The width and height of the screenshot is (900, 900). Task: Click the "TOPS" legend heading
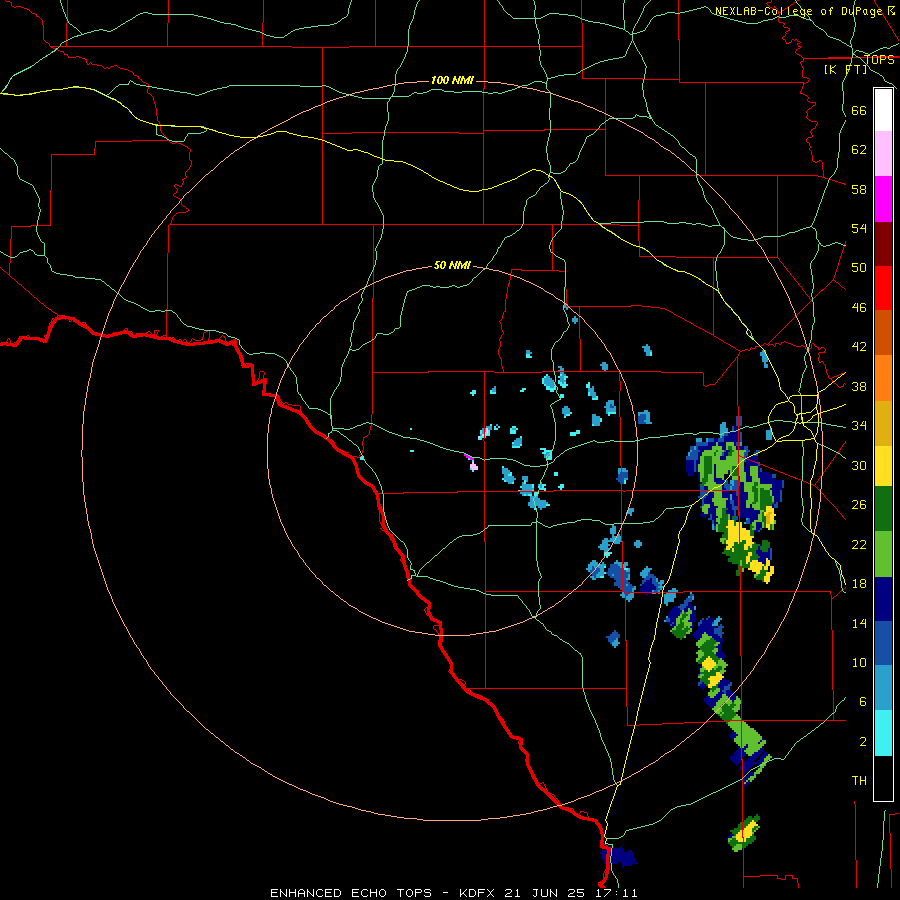coord(879,59)
